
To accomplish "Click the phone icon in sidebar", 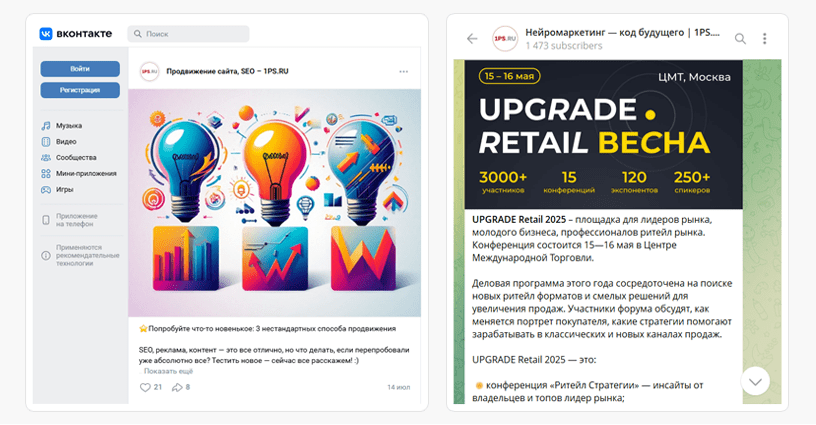I will tap(46, 220).
